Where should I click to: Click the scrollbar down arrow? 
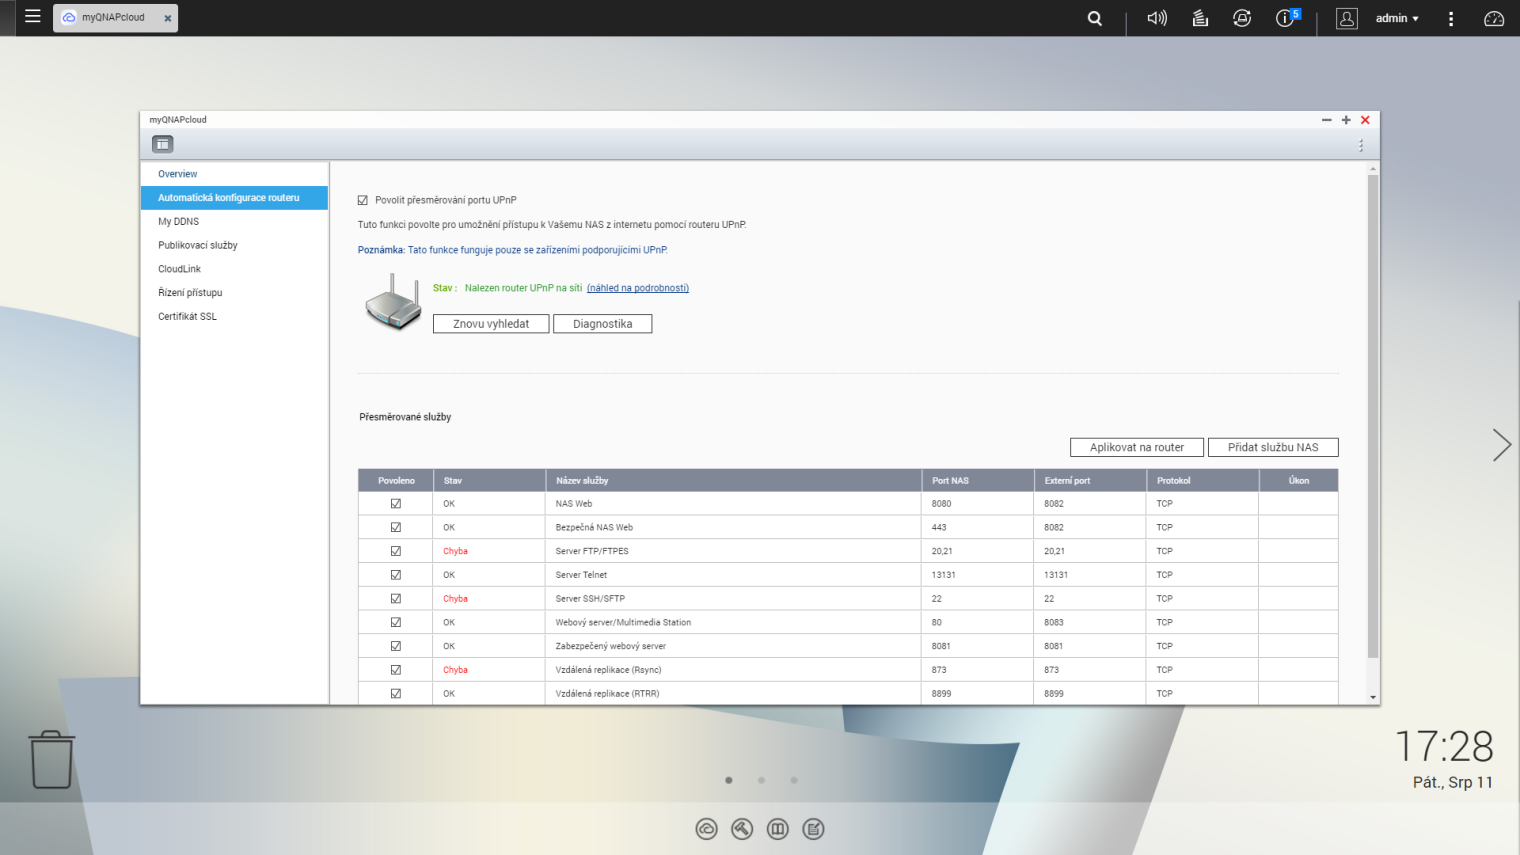point(1373,697)
